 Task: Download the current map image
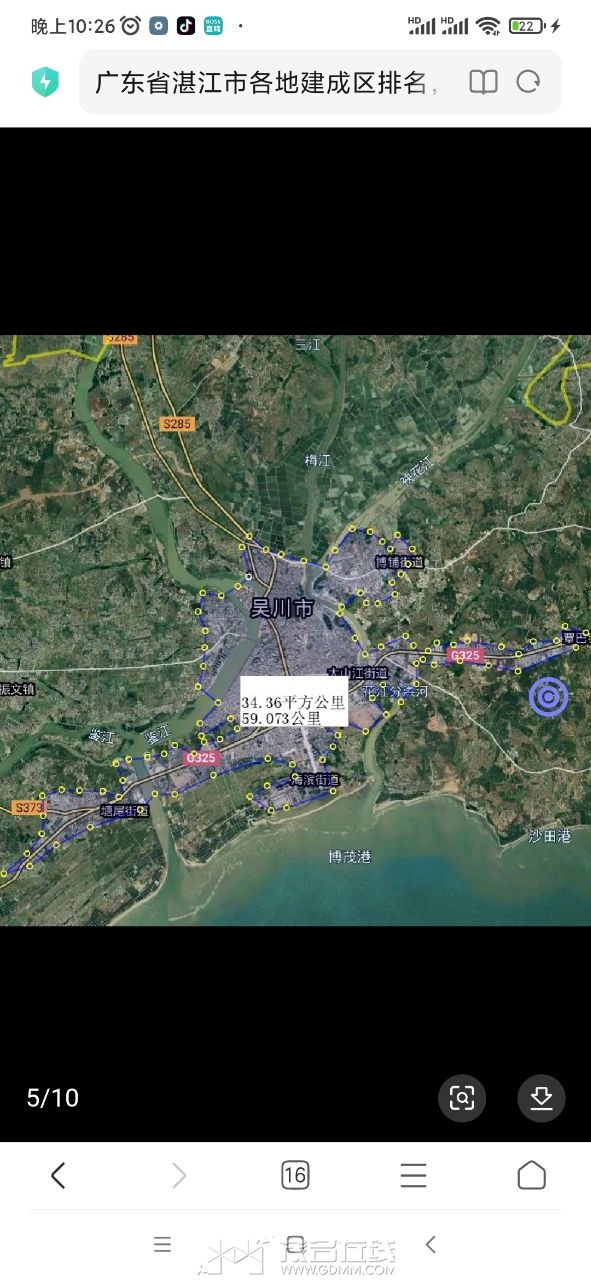point(541,1098)
